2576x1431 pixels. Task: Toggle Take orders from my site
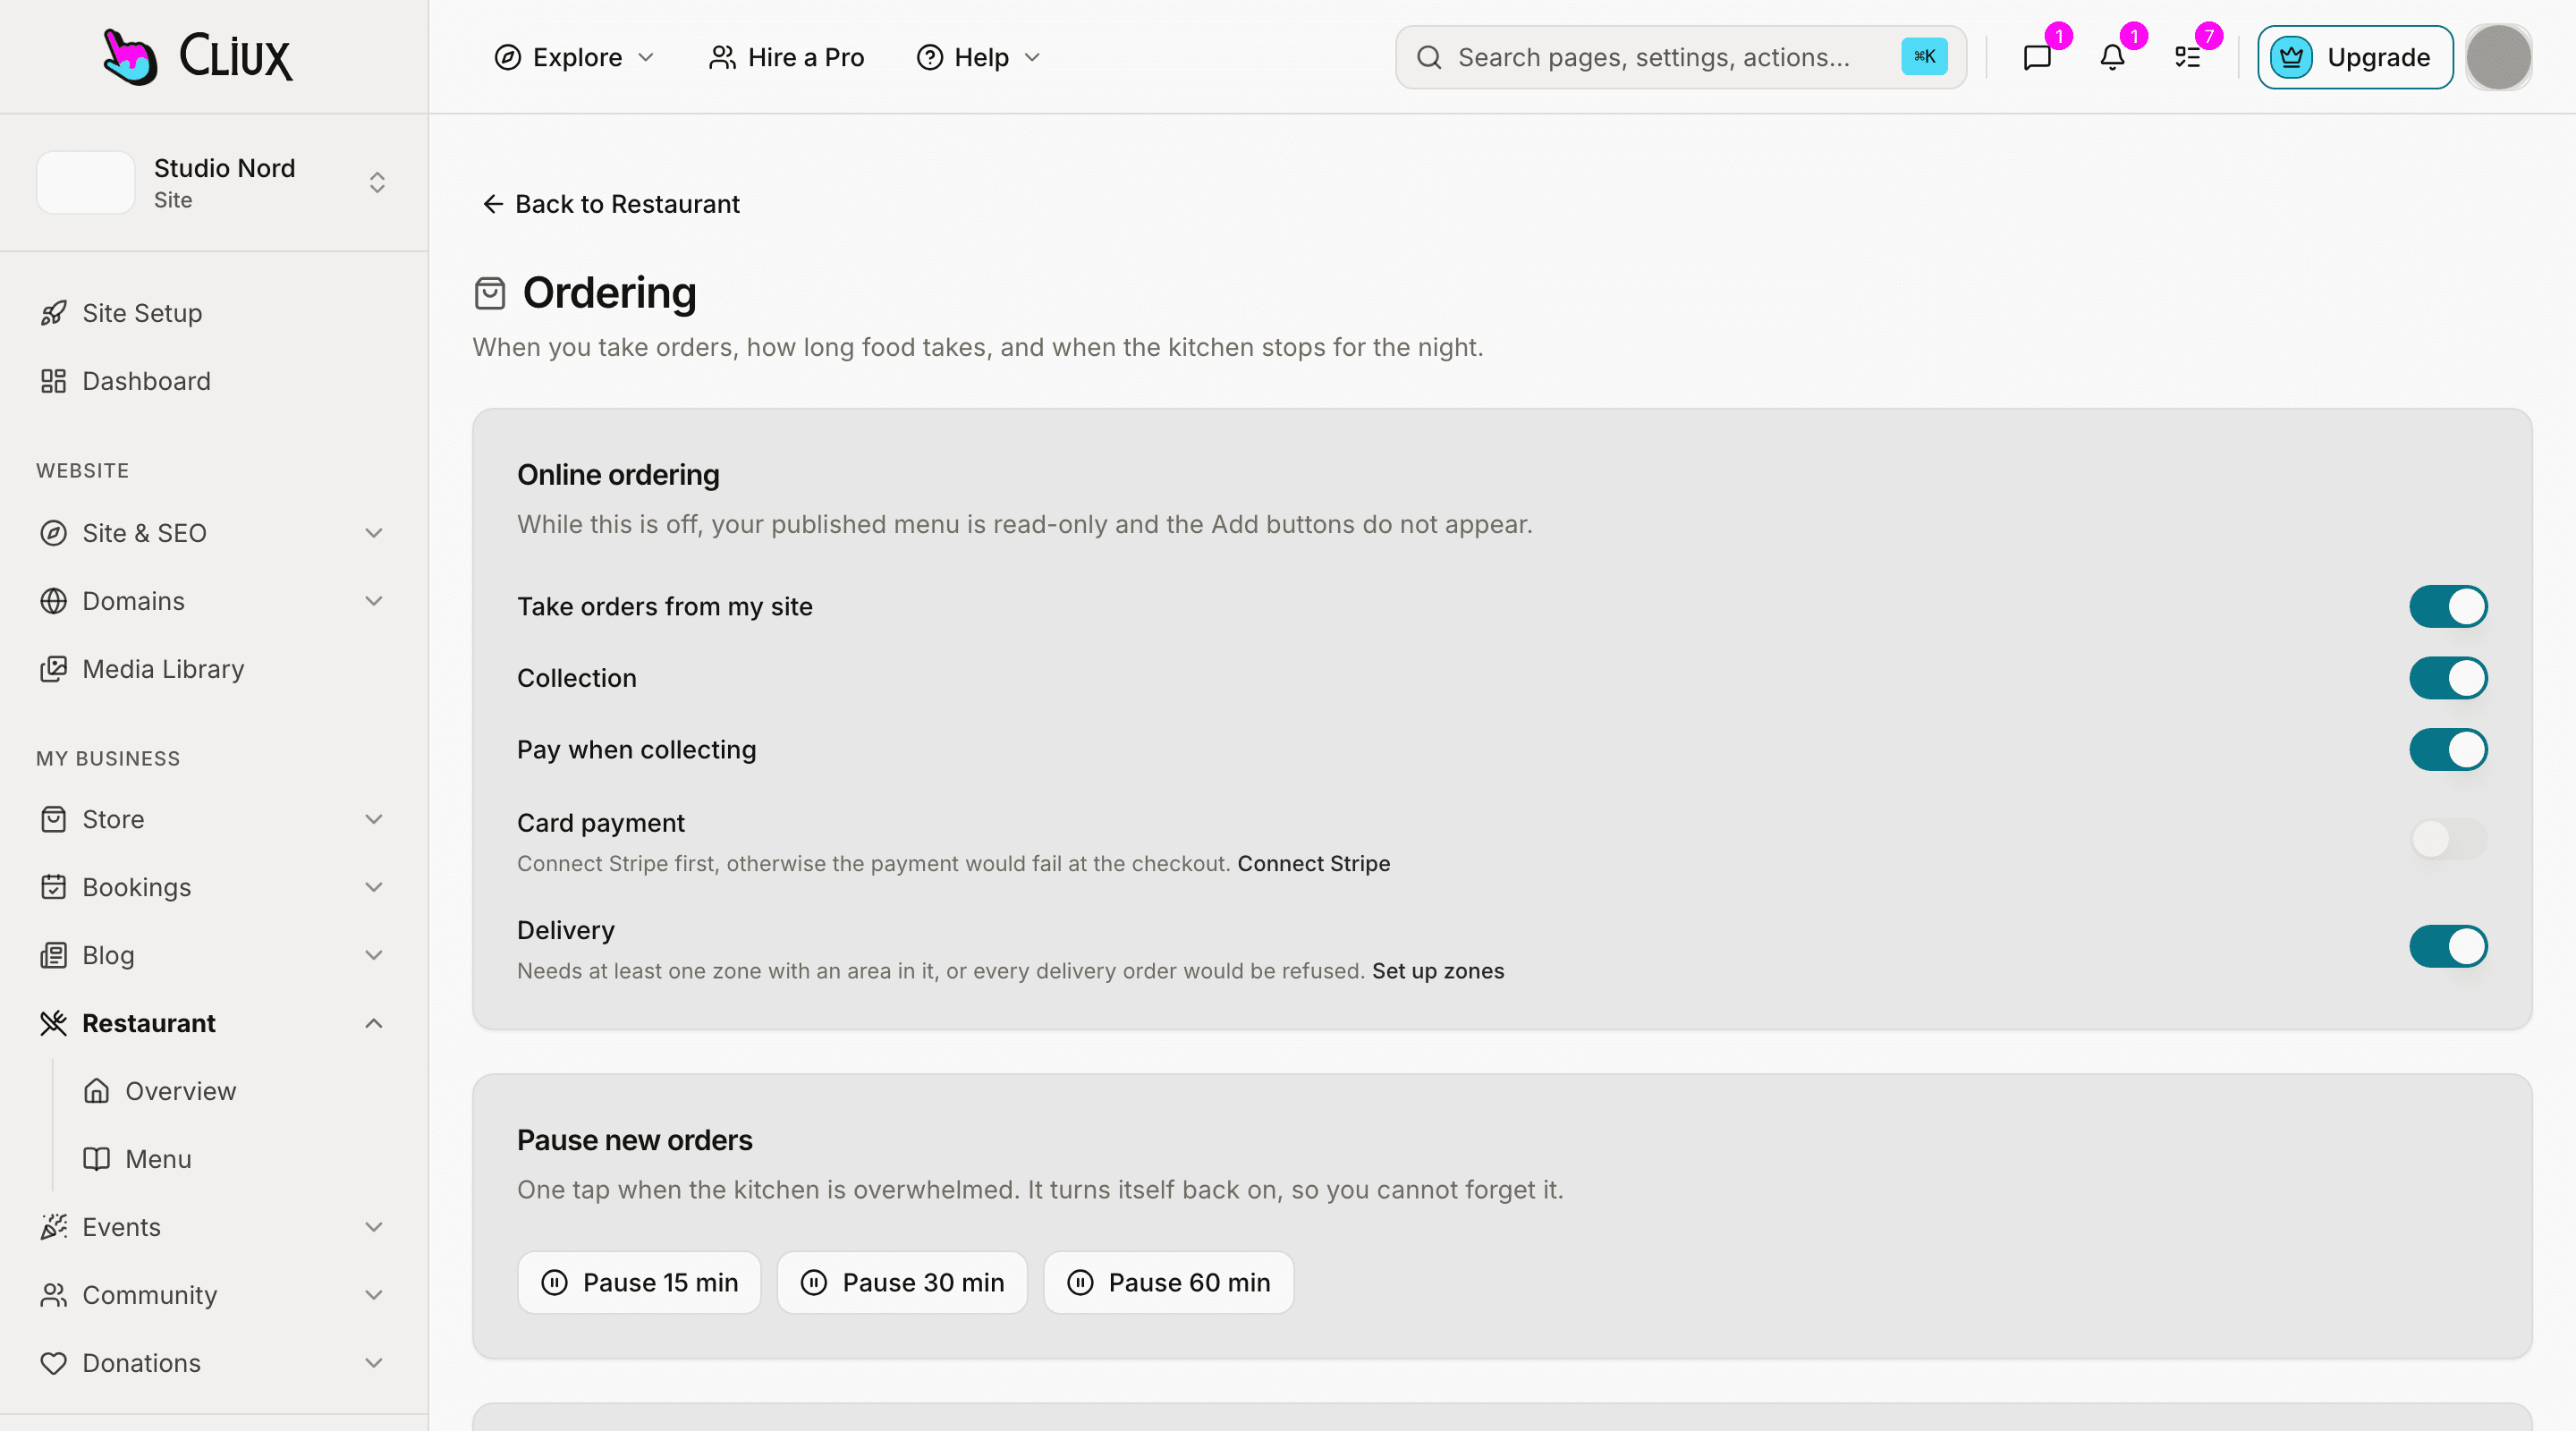[x=2447, y=606]
